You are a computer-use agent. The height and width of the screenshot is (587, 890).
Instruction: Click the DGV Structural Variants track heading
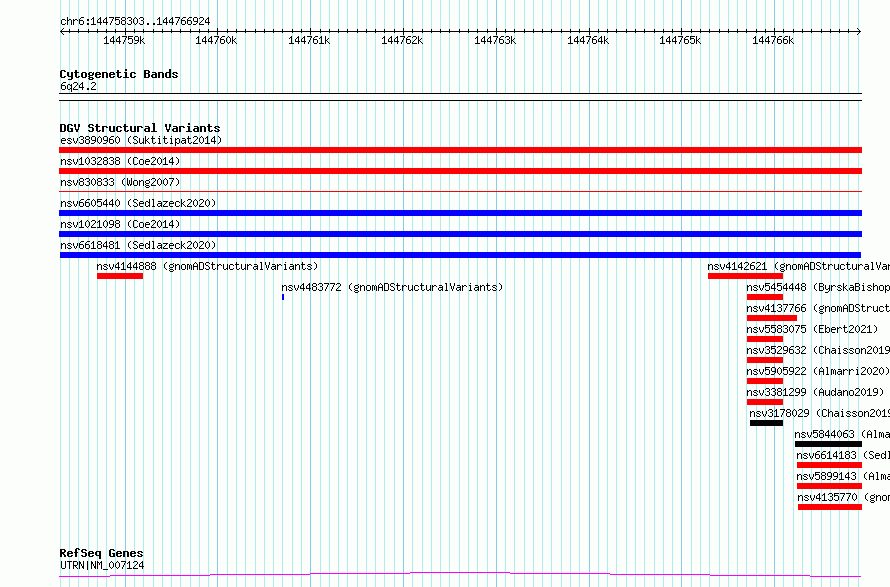pos(140,128)
